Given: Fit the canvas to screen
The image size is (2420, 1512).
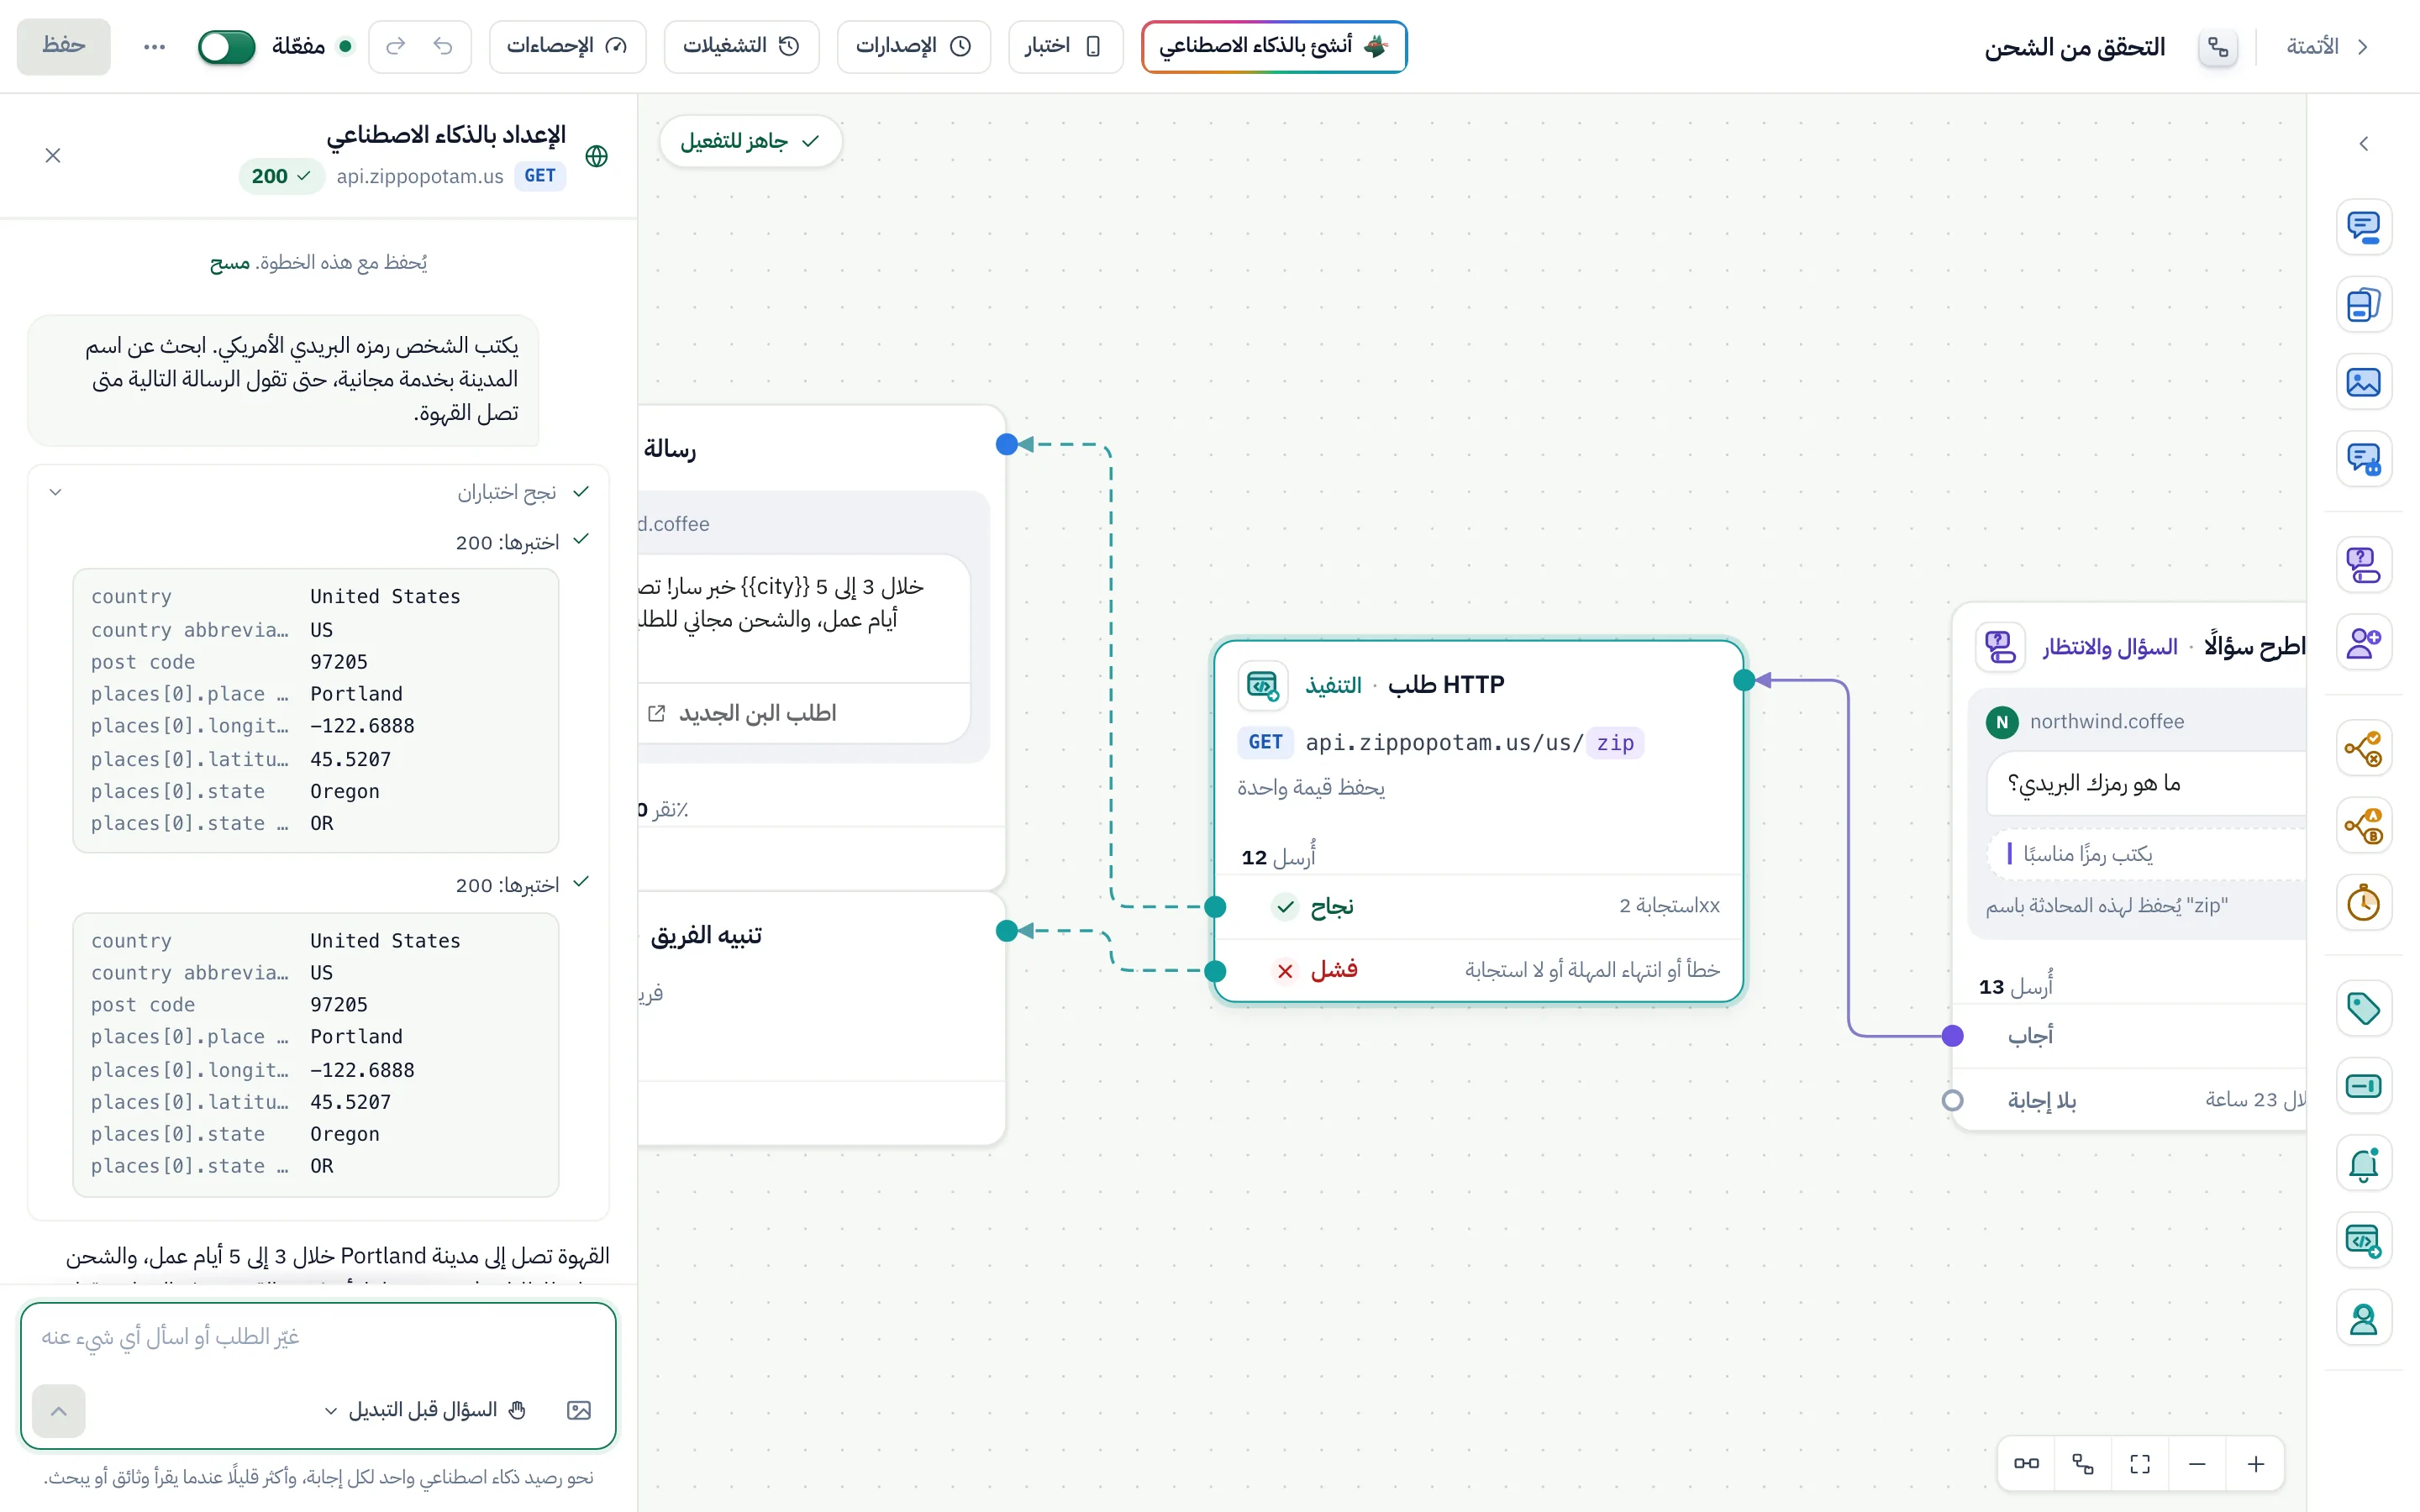Looking at the screenshot, I should 2140,1464.
